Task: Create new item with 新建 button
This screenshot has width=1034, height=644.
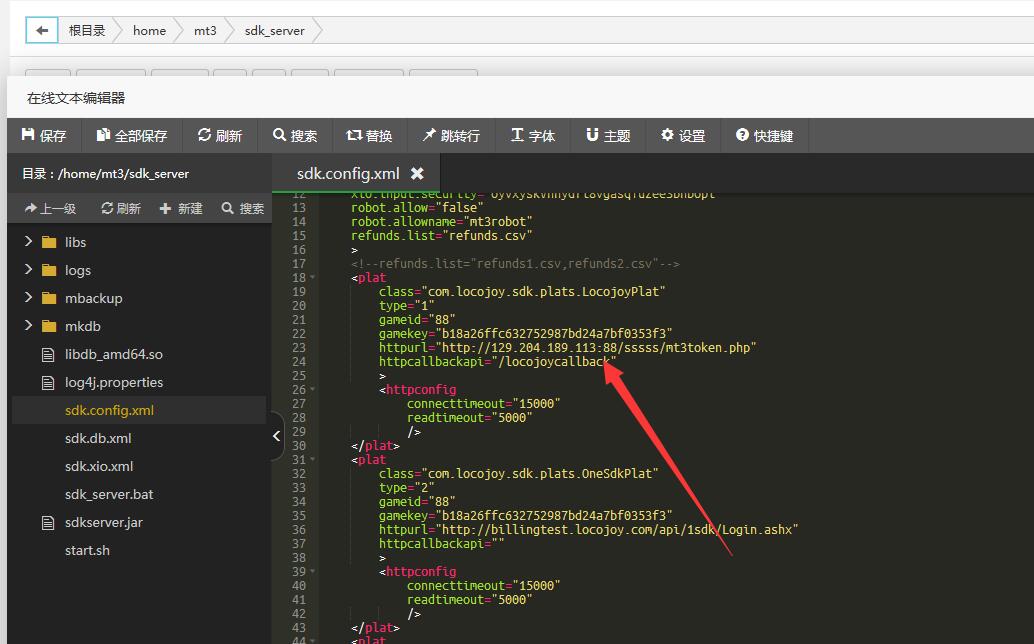Action: [x=181, y=209]
